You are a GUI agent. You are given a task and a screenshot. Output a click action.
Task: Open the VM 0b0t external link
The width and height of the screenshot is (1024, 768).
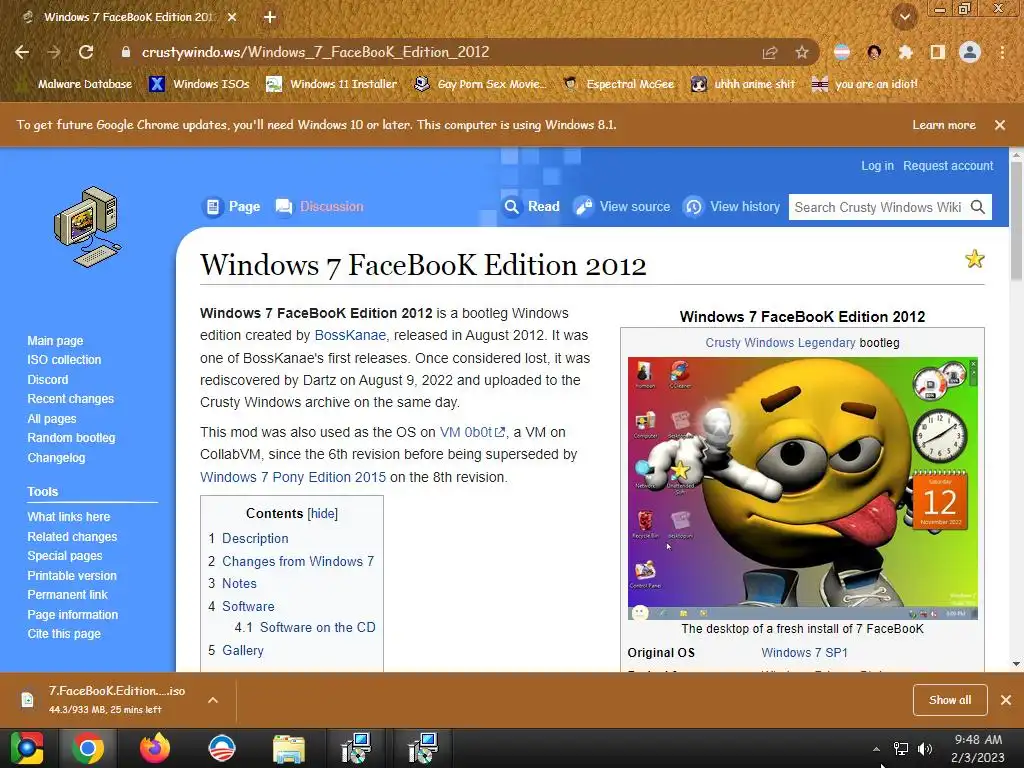pos(472,432)
